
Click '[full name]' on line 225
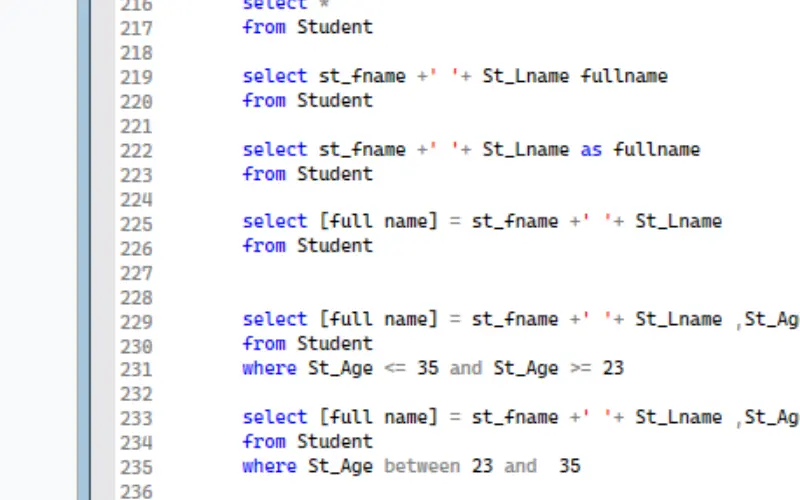tap(379, 221)
